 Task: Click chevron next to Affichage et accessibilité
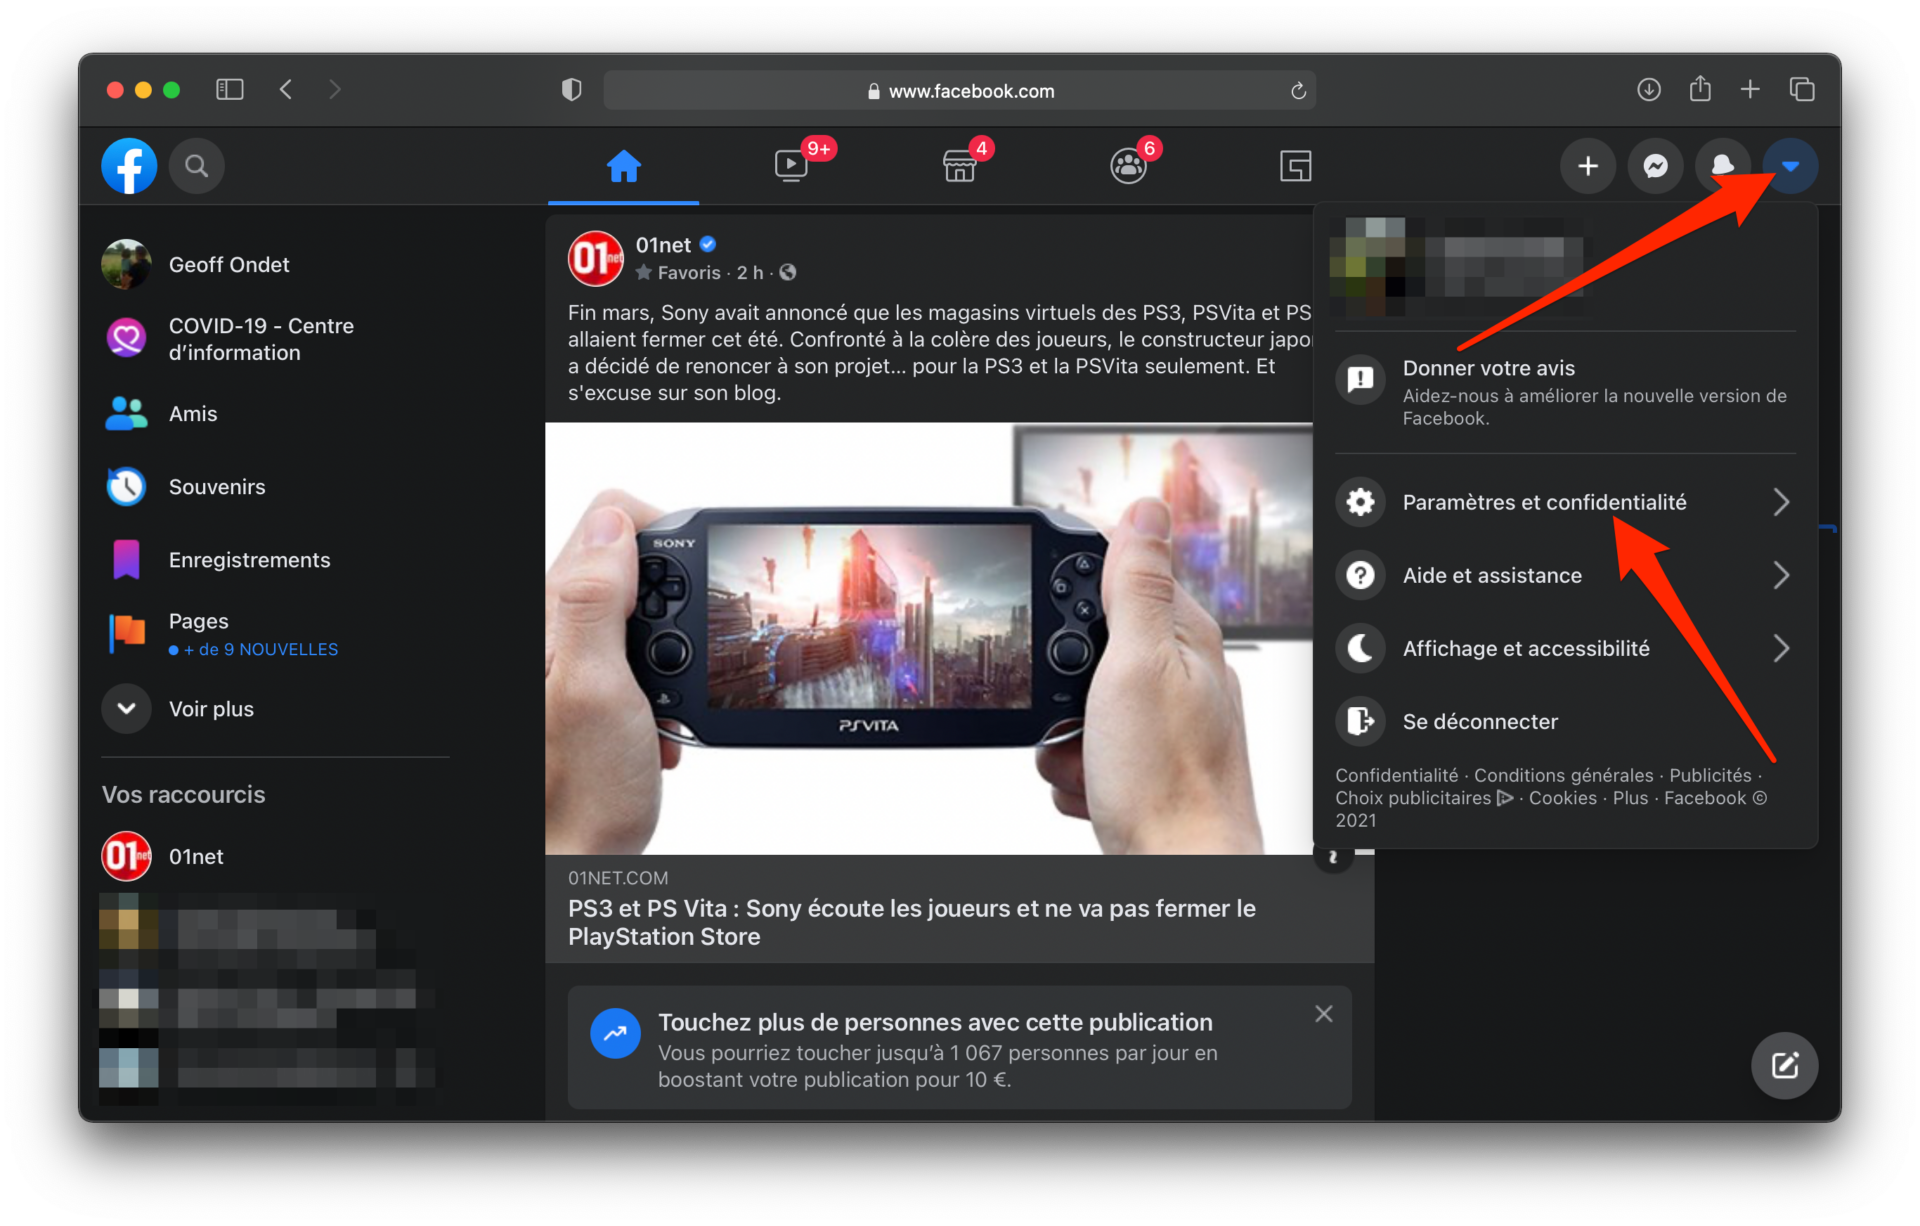1781,648
